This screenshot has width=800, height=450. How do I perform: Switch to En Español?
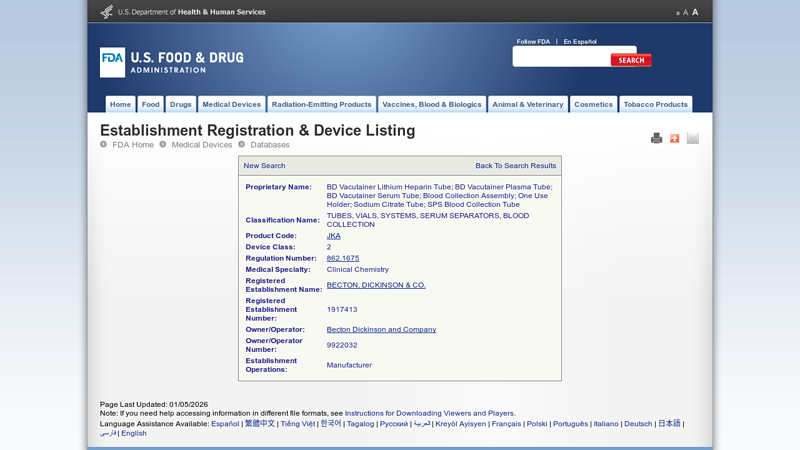tap(580, 42)
